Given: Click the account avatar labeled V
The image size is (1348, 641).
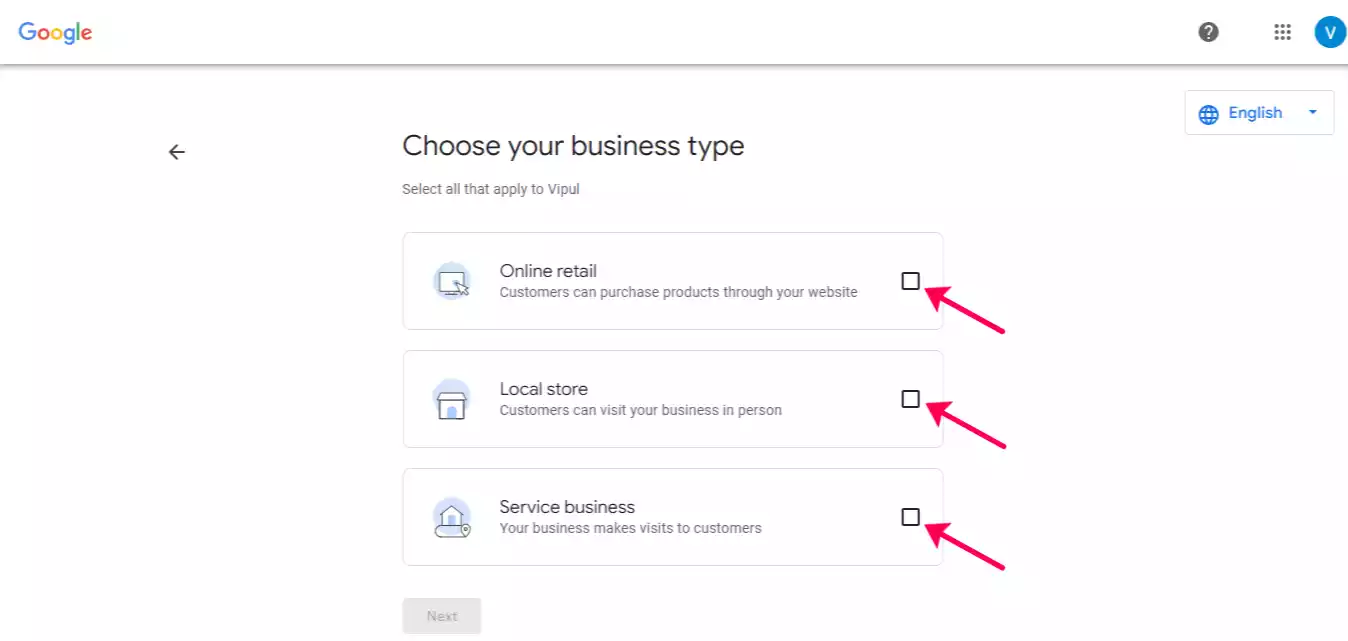Looking at the screenshot, I should pos(1329,32).
